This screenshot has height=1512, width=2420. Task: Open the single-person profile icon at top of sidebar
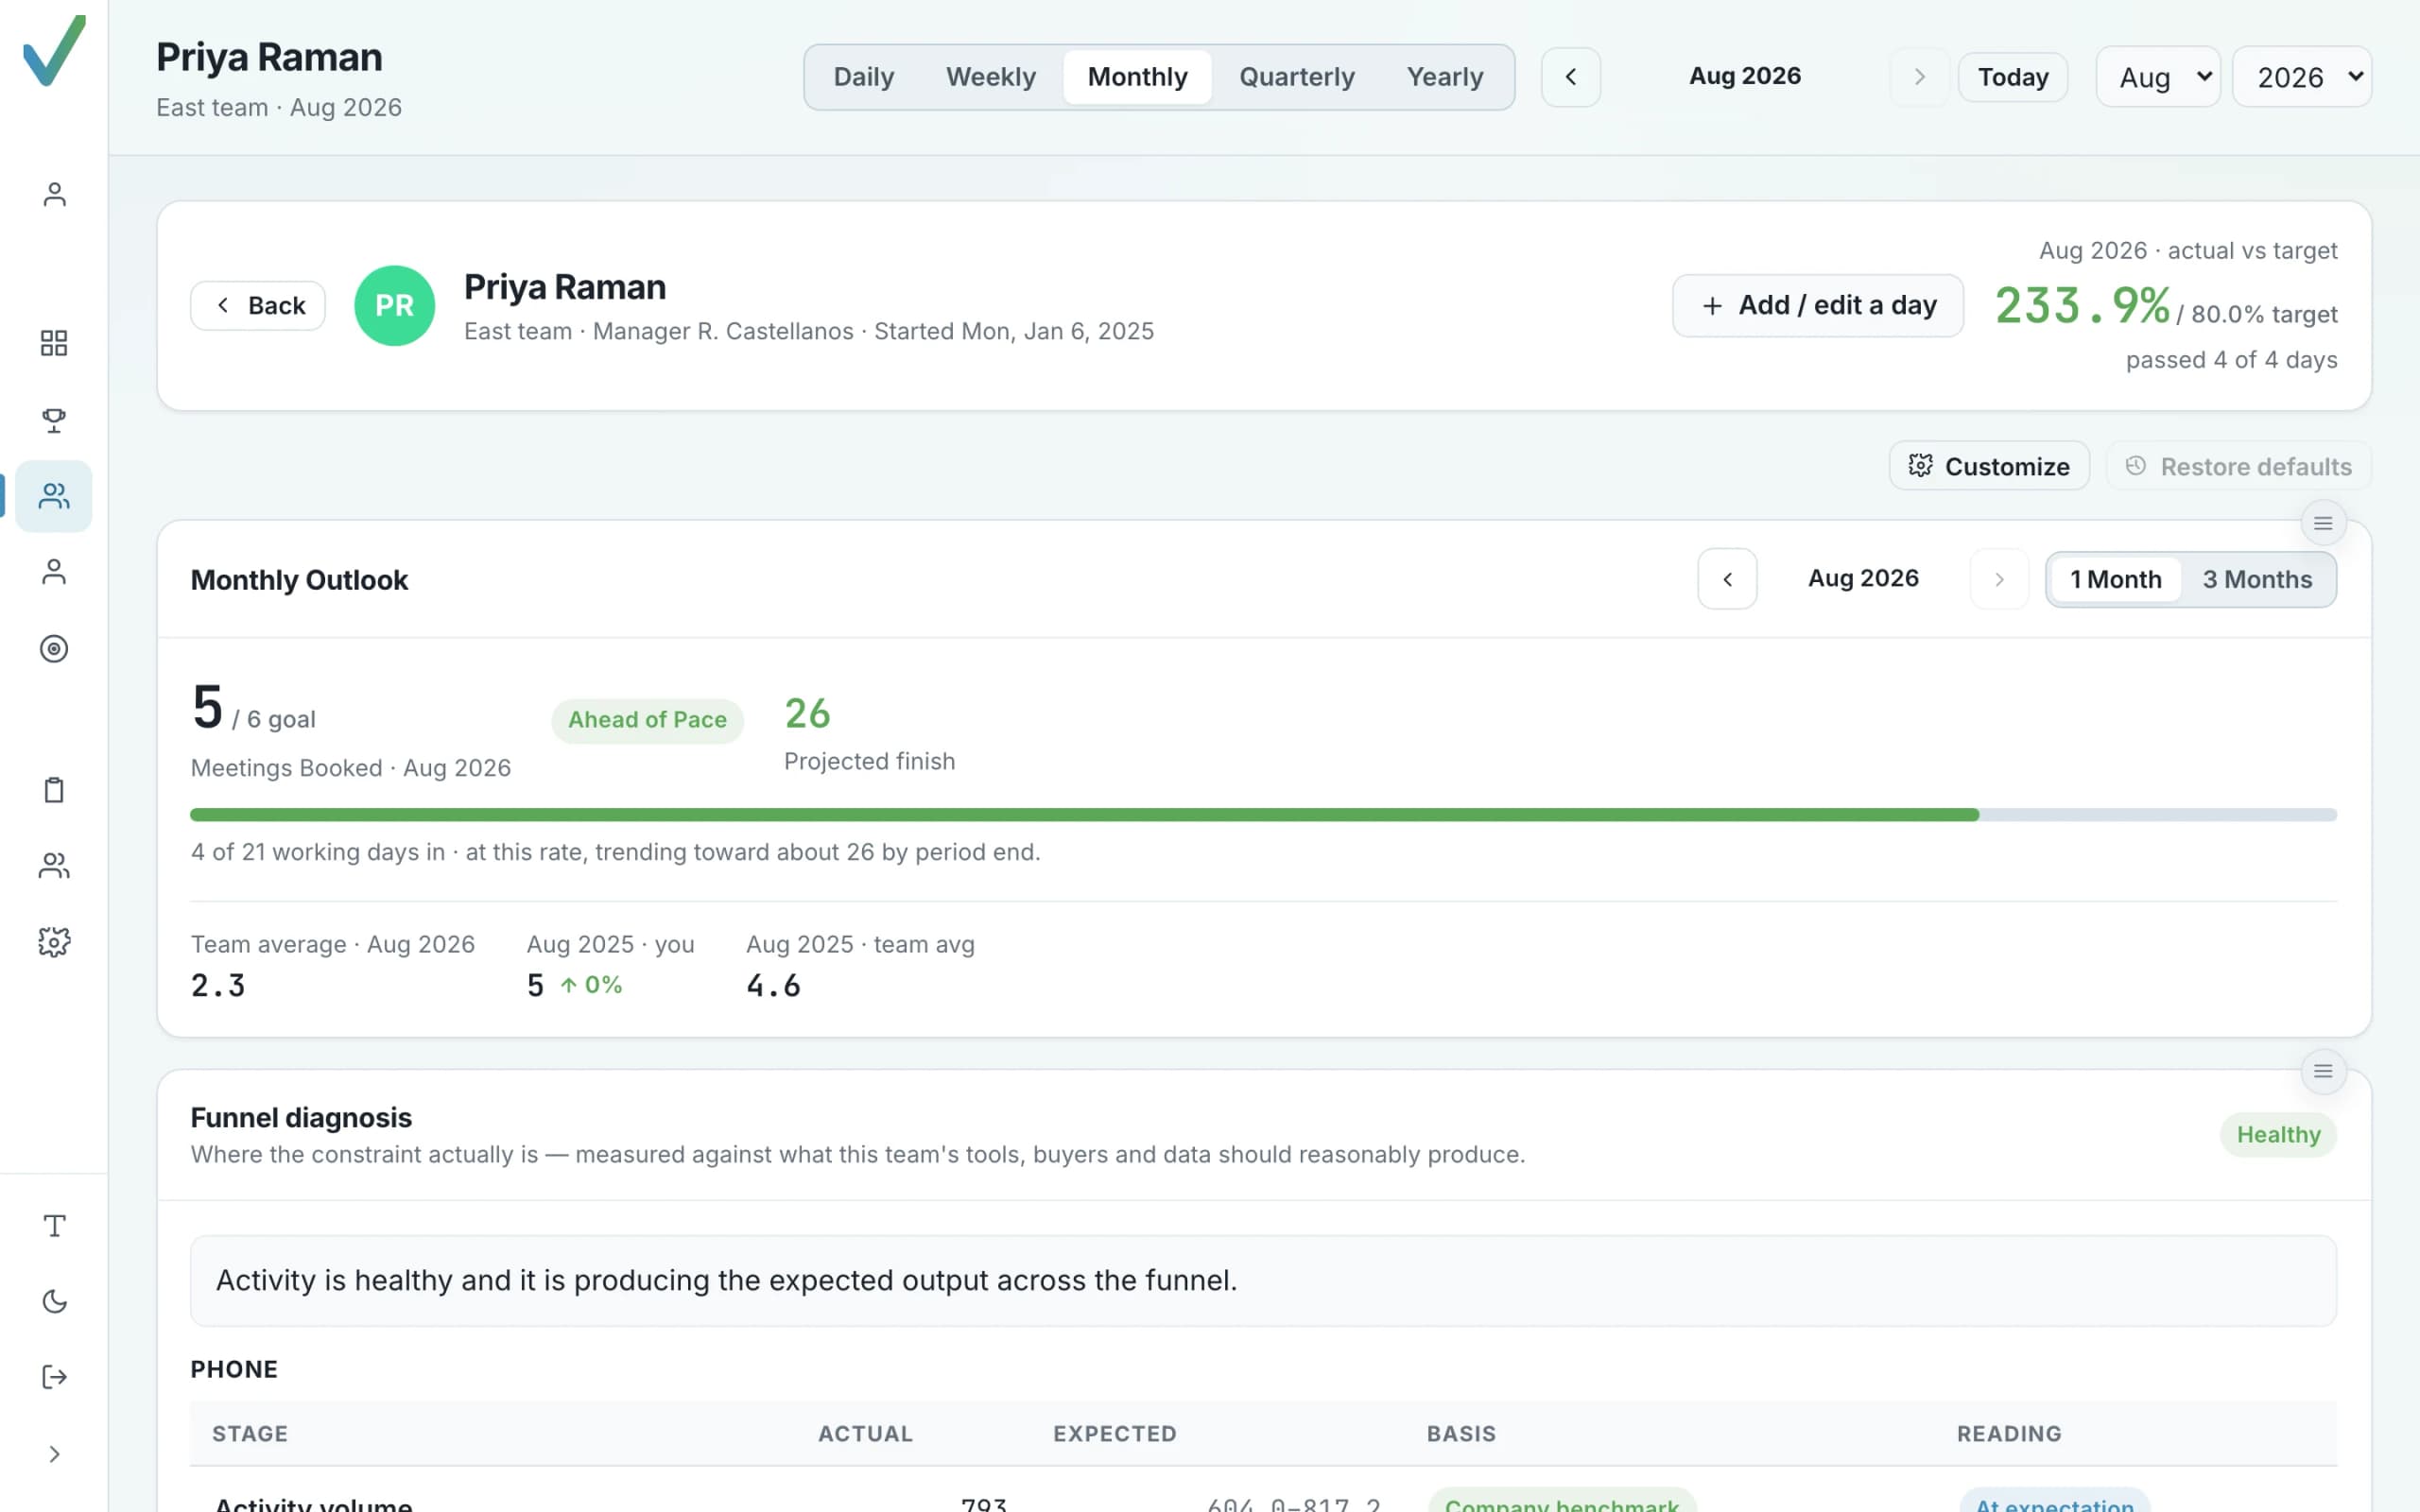tap(54, 194)
